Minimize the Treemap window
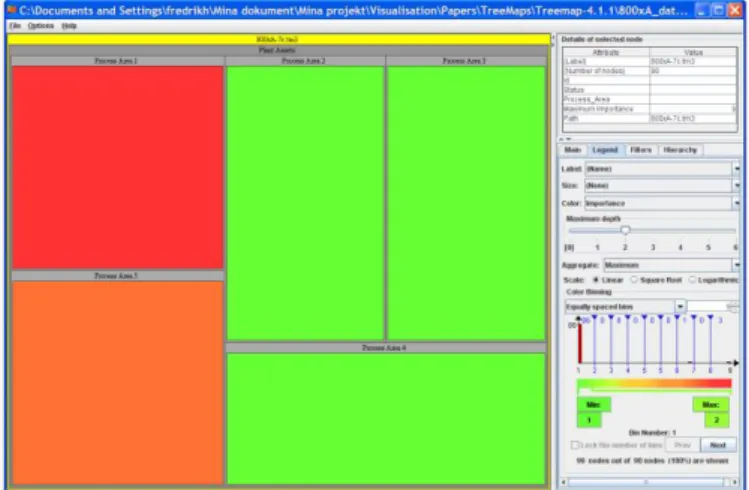The height and width of the screenshot is (490, 749). (701, 10)
